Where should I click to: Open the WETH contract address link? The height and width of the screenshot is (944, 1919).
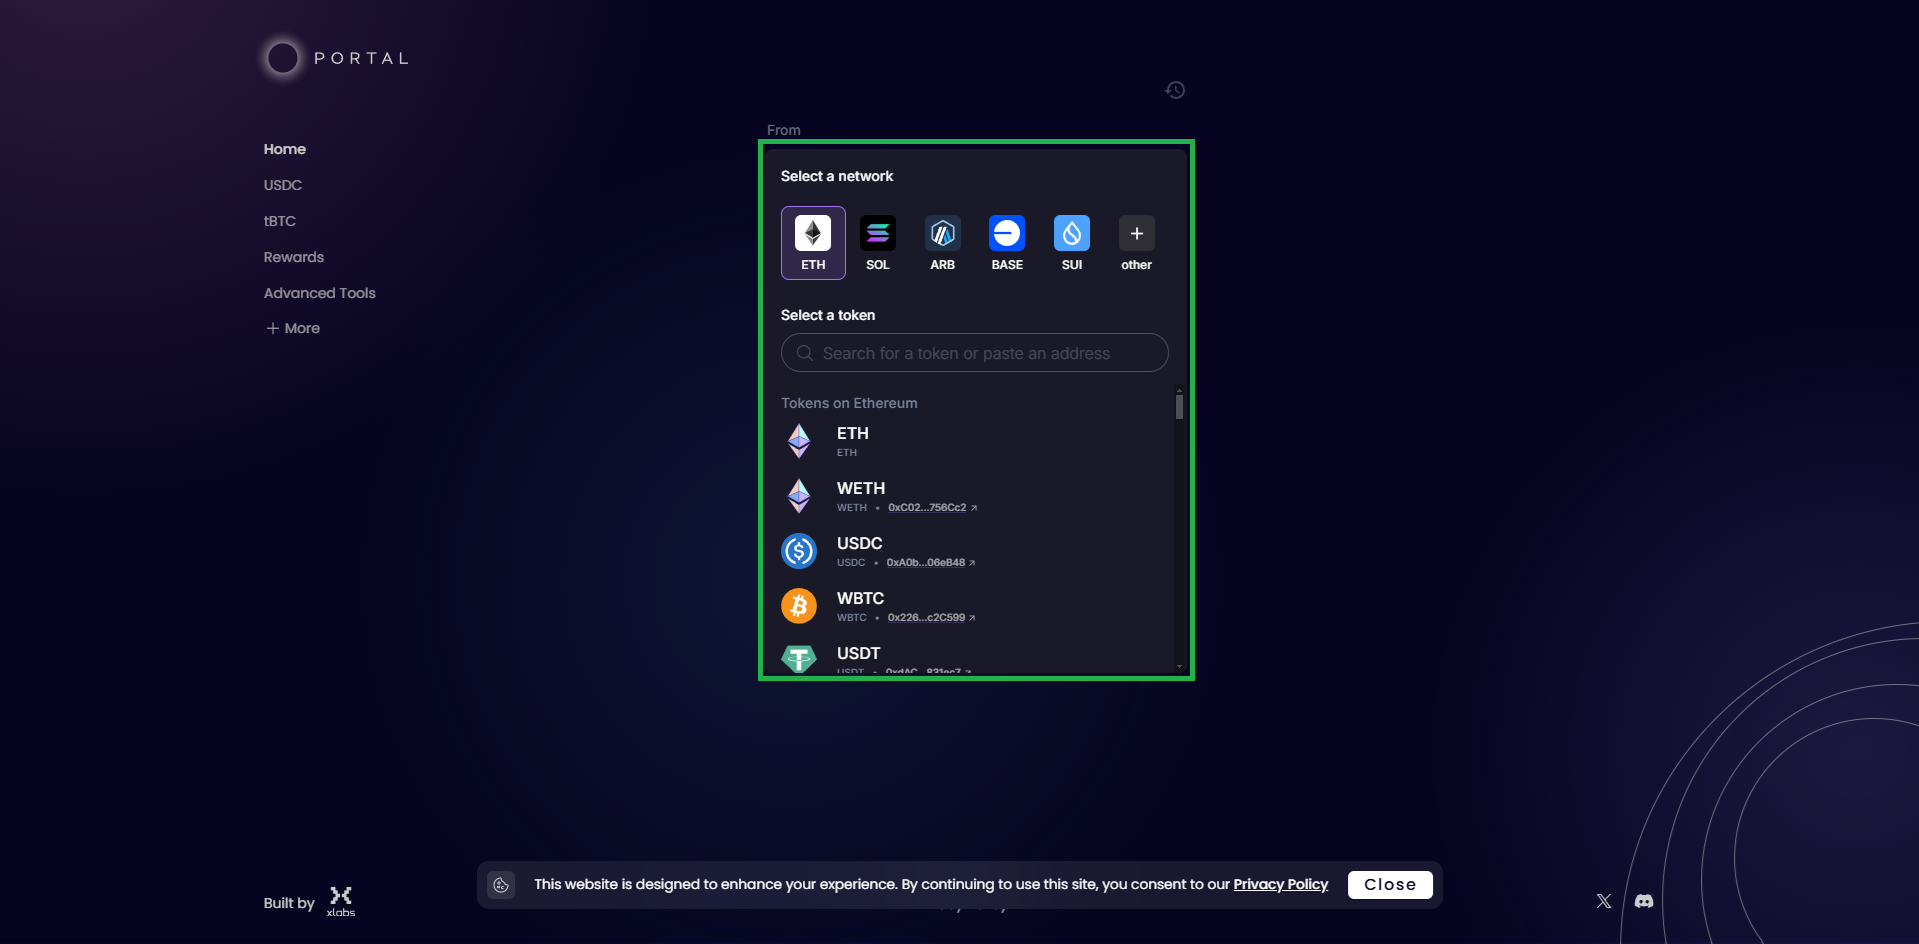932,508
